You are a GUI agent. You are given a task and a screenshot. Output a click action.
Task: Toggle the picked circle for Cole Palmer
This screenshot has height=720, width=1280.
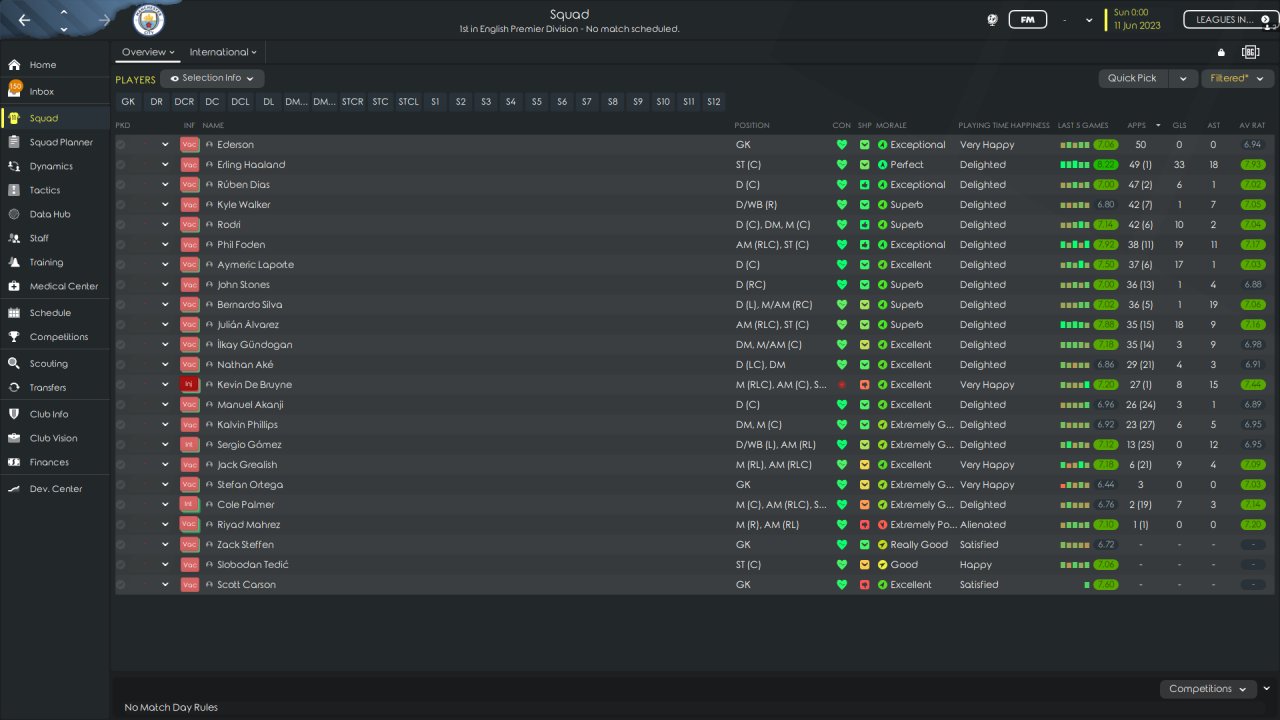(121, 505)
